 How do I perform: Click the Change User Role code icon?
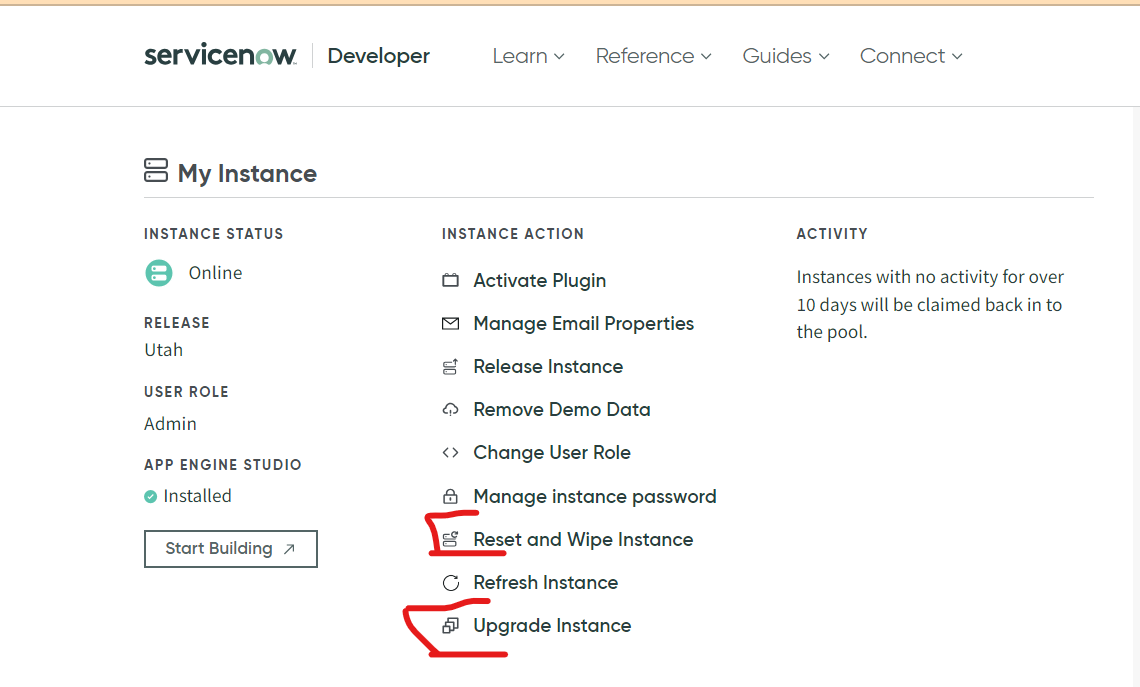click(451, 452)
